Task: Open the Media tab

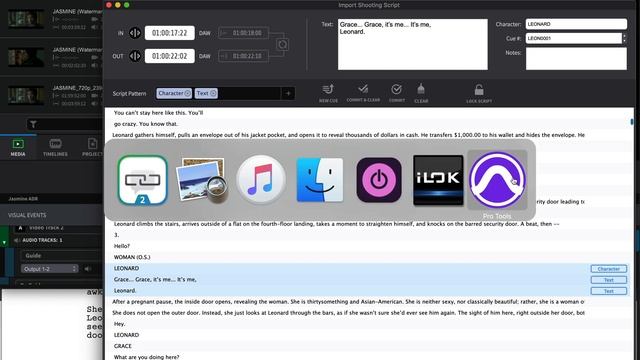Action: click(18, 148)
